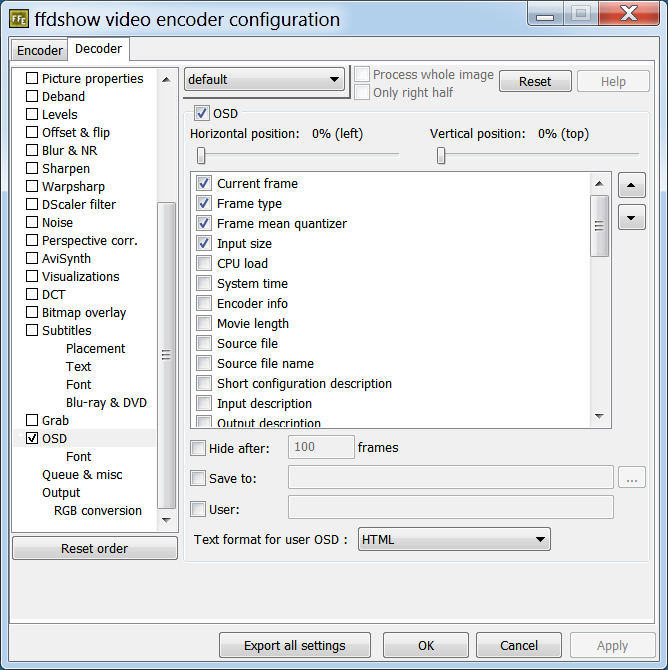Uncheck the OSD checkbox in filter list
The image size is (668, 670).
(32, 438)
